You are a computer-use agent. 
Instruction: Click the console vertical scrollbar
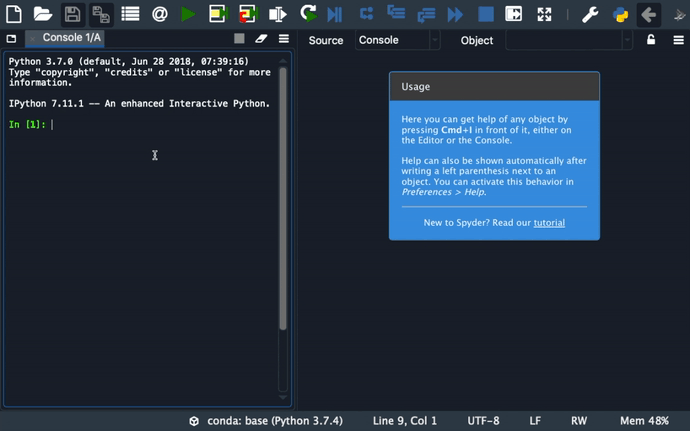[x=283, y=200]
